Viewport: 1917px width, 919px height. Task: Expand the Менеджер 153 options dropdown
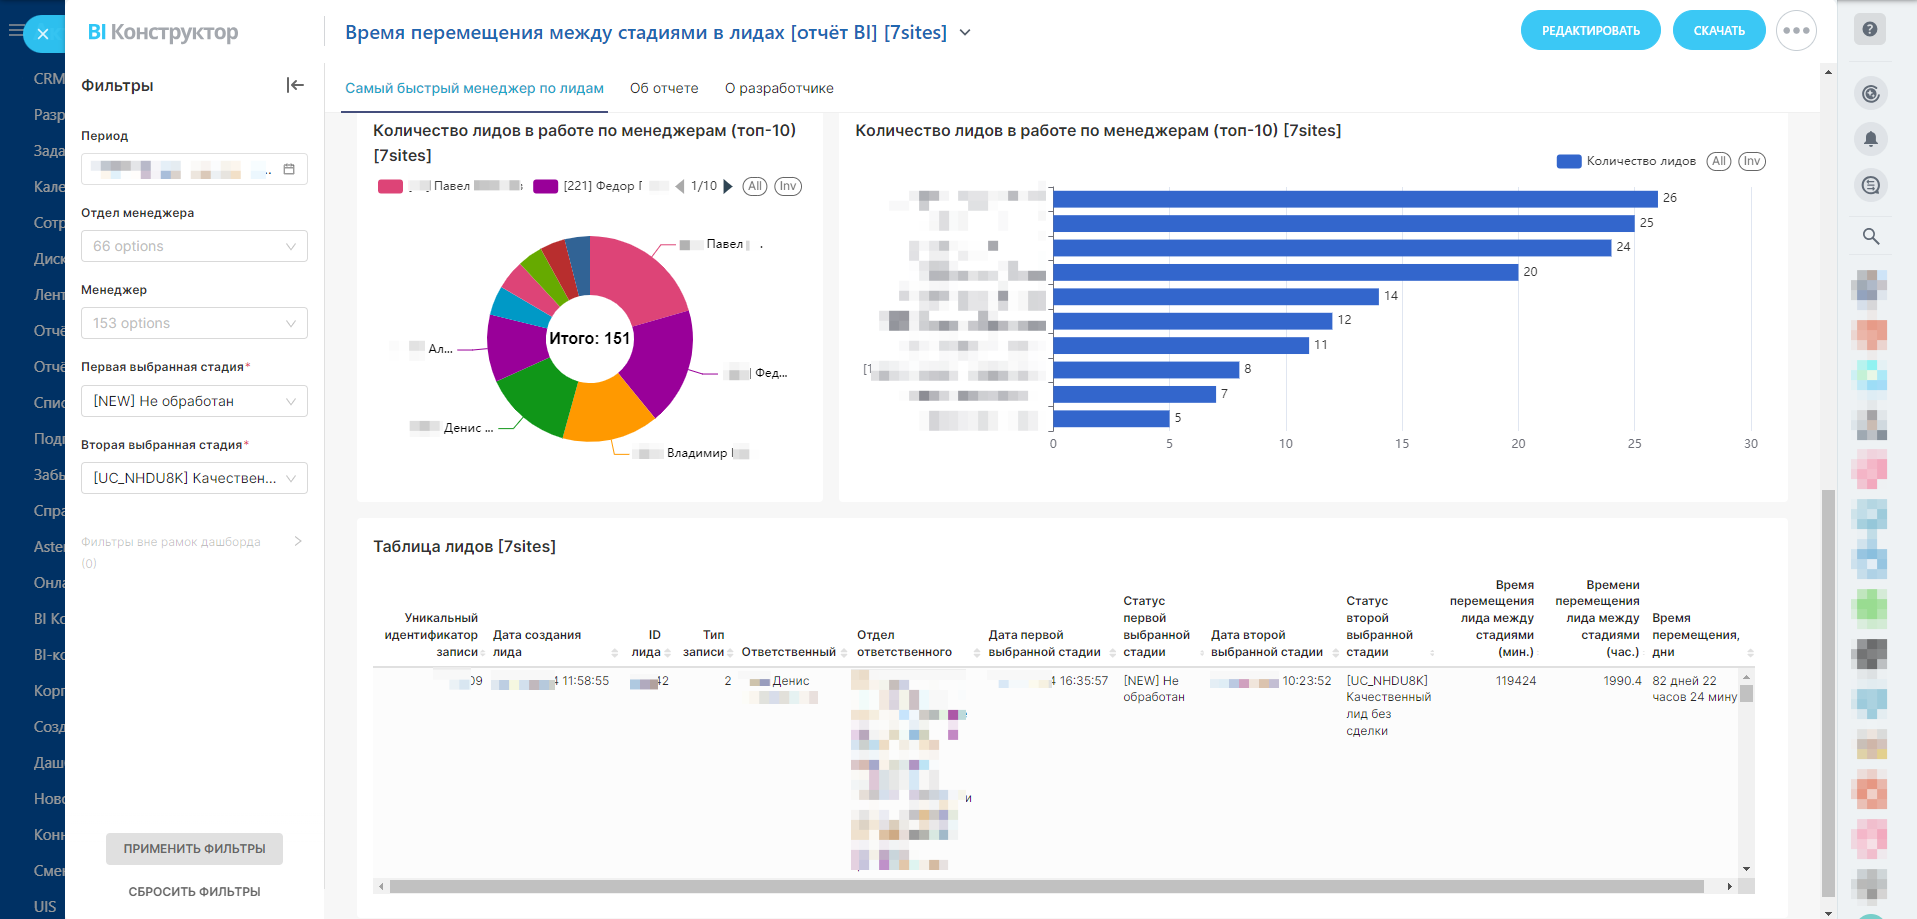[194, 323]
